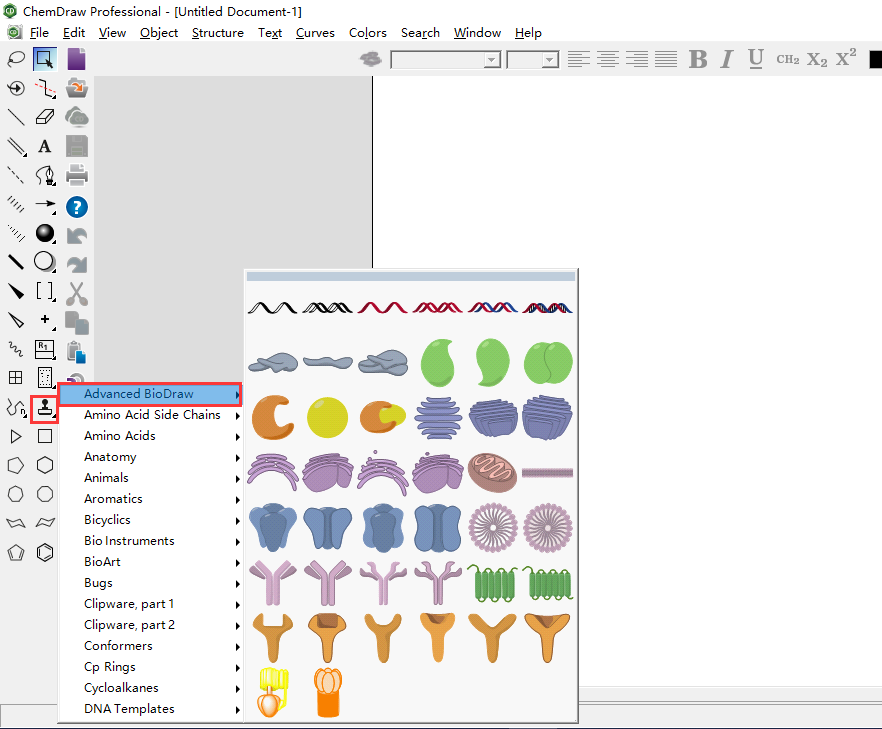Toggle Superscript X² formatting

coord(845,58)
